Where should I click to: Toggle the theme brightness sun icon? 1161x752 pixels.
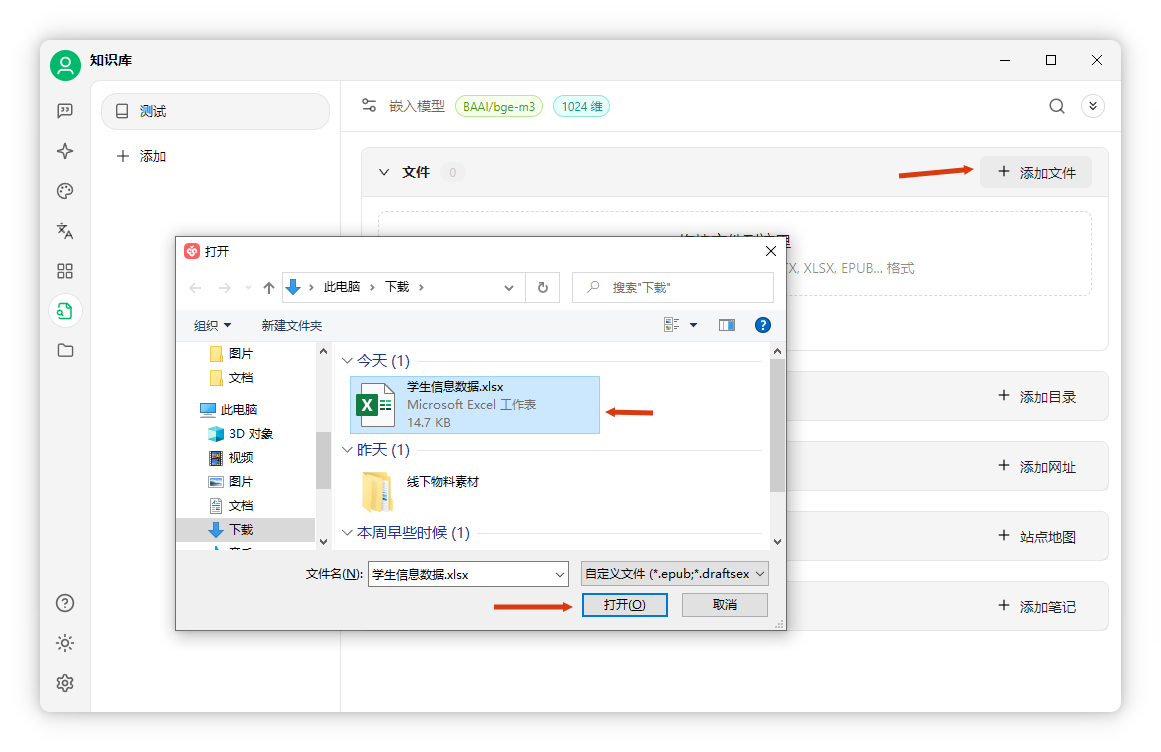pos(65,643)
